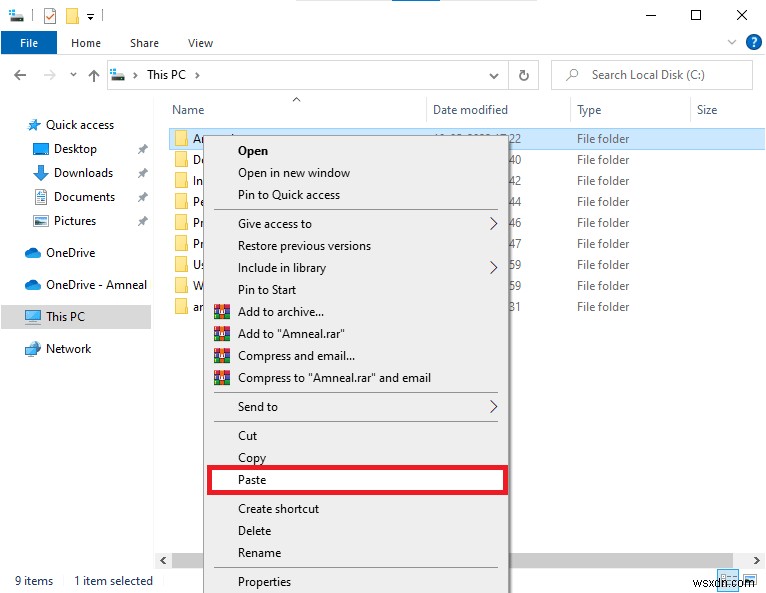Screen dimensions: 766x593
Task: Click the OneDrive - Amneal cloud icon
Action: tap(33, 285)
